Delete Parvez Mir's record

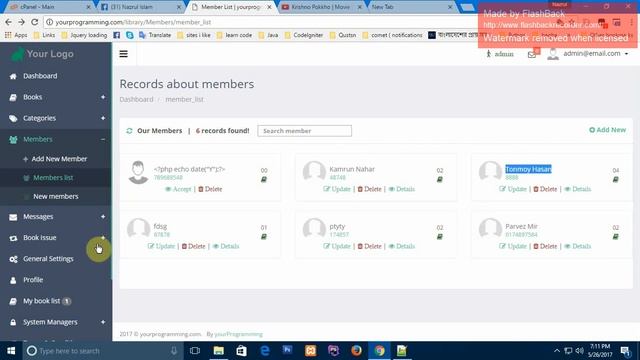point(545,246)
